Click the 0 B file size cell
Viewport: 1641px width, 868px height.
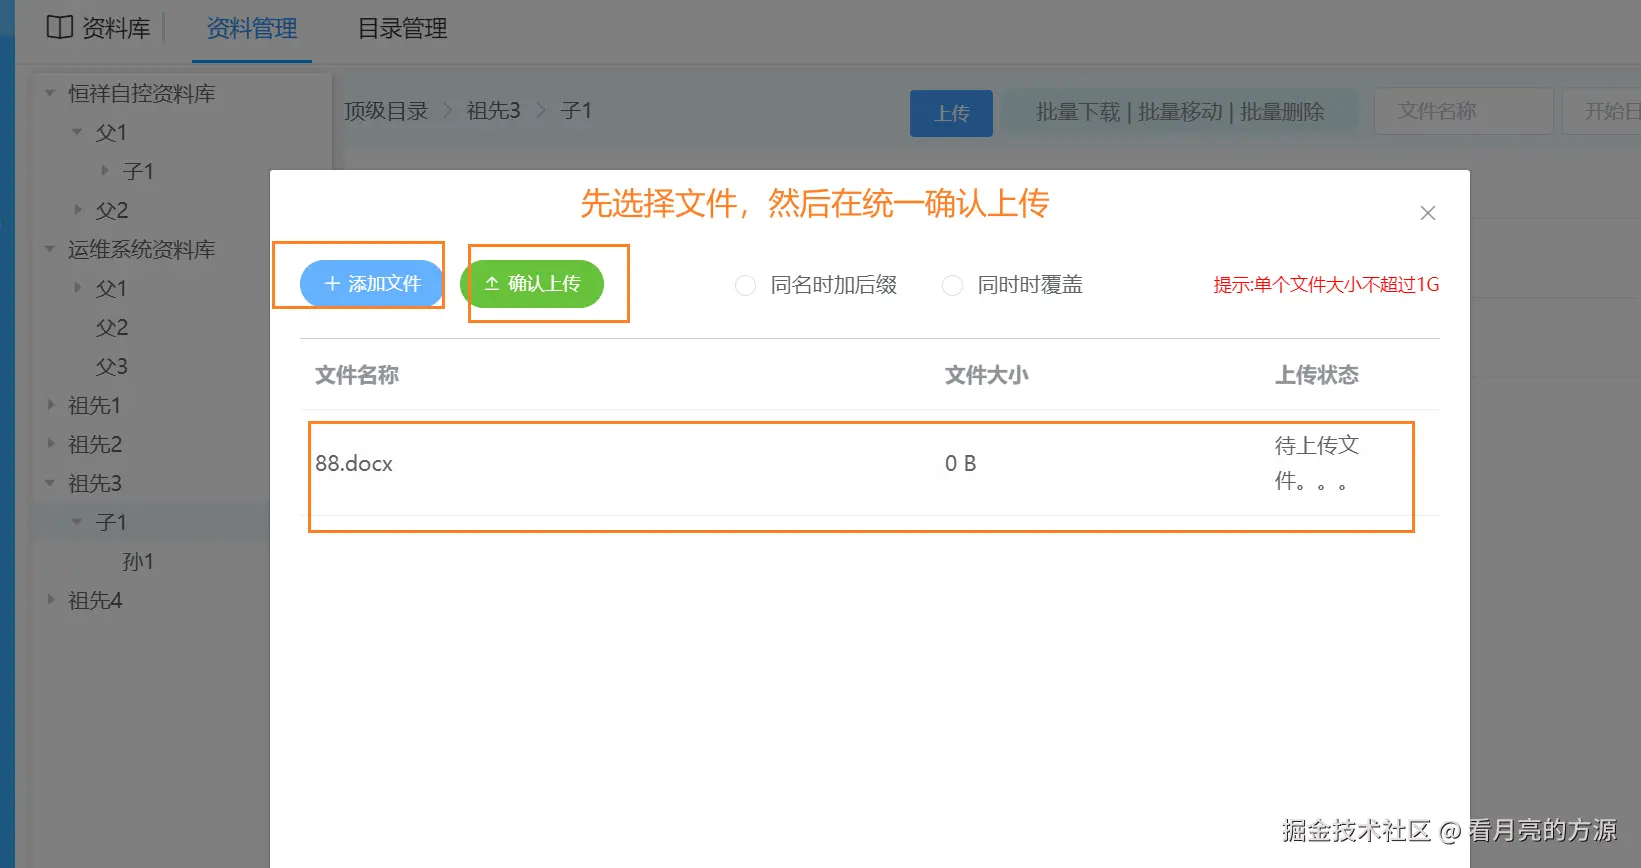pos(961,464)
